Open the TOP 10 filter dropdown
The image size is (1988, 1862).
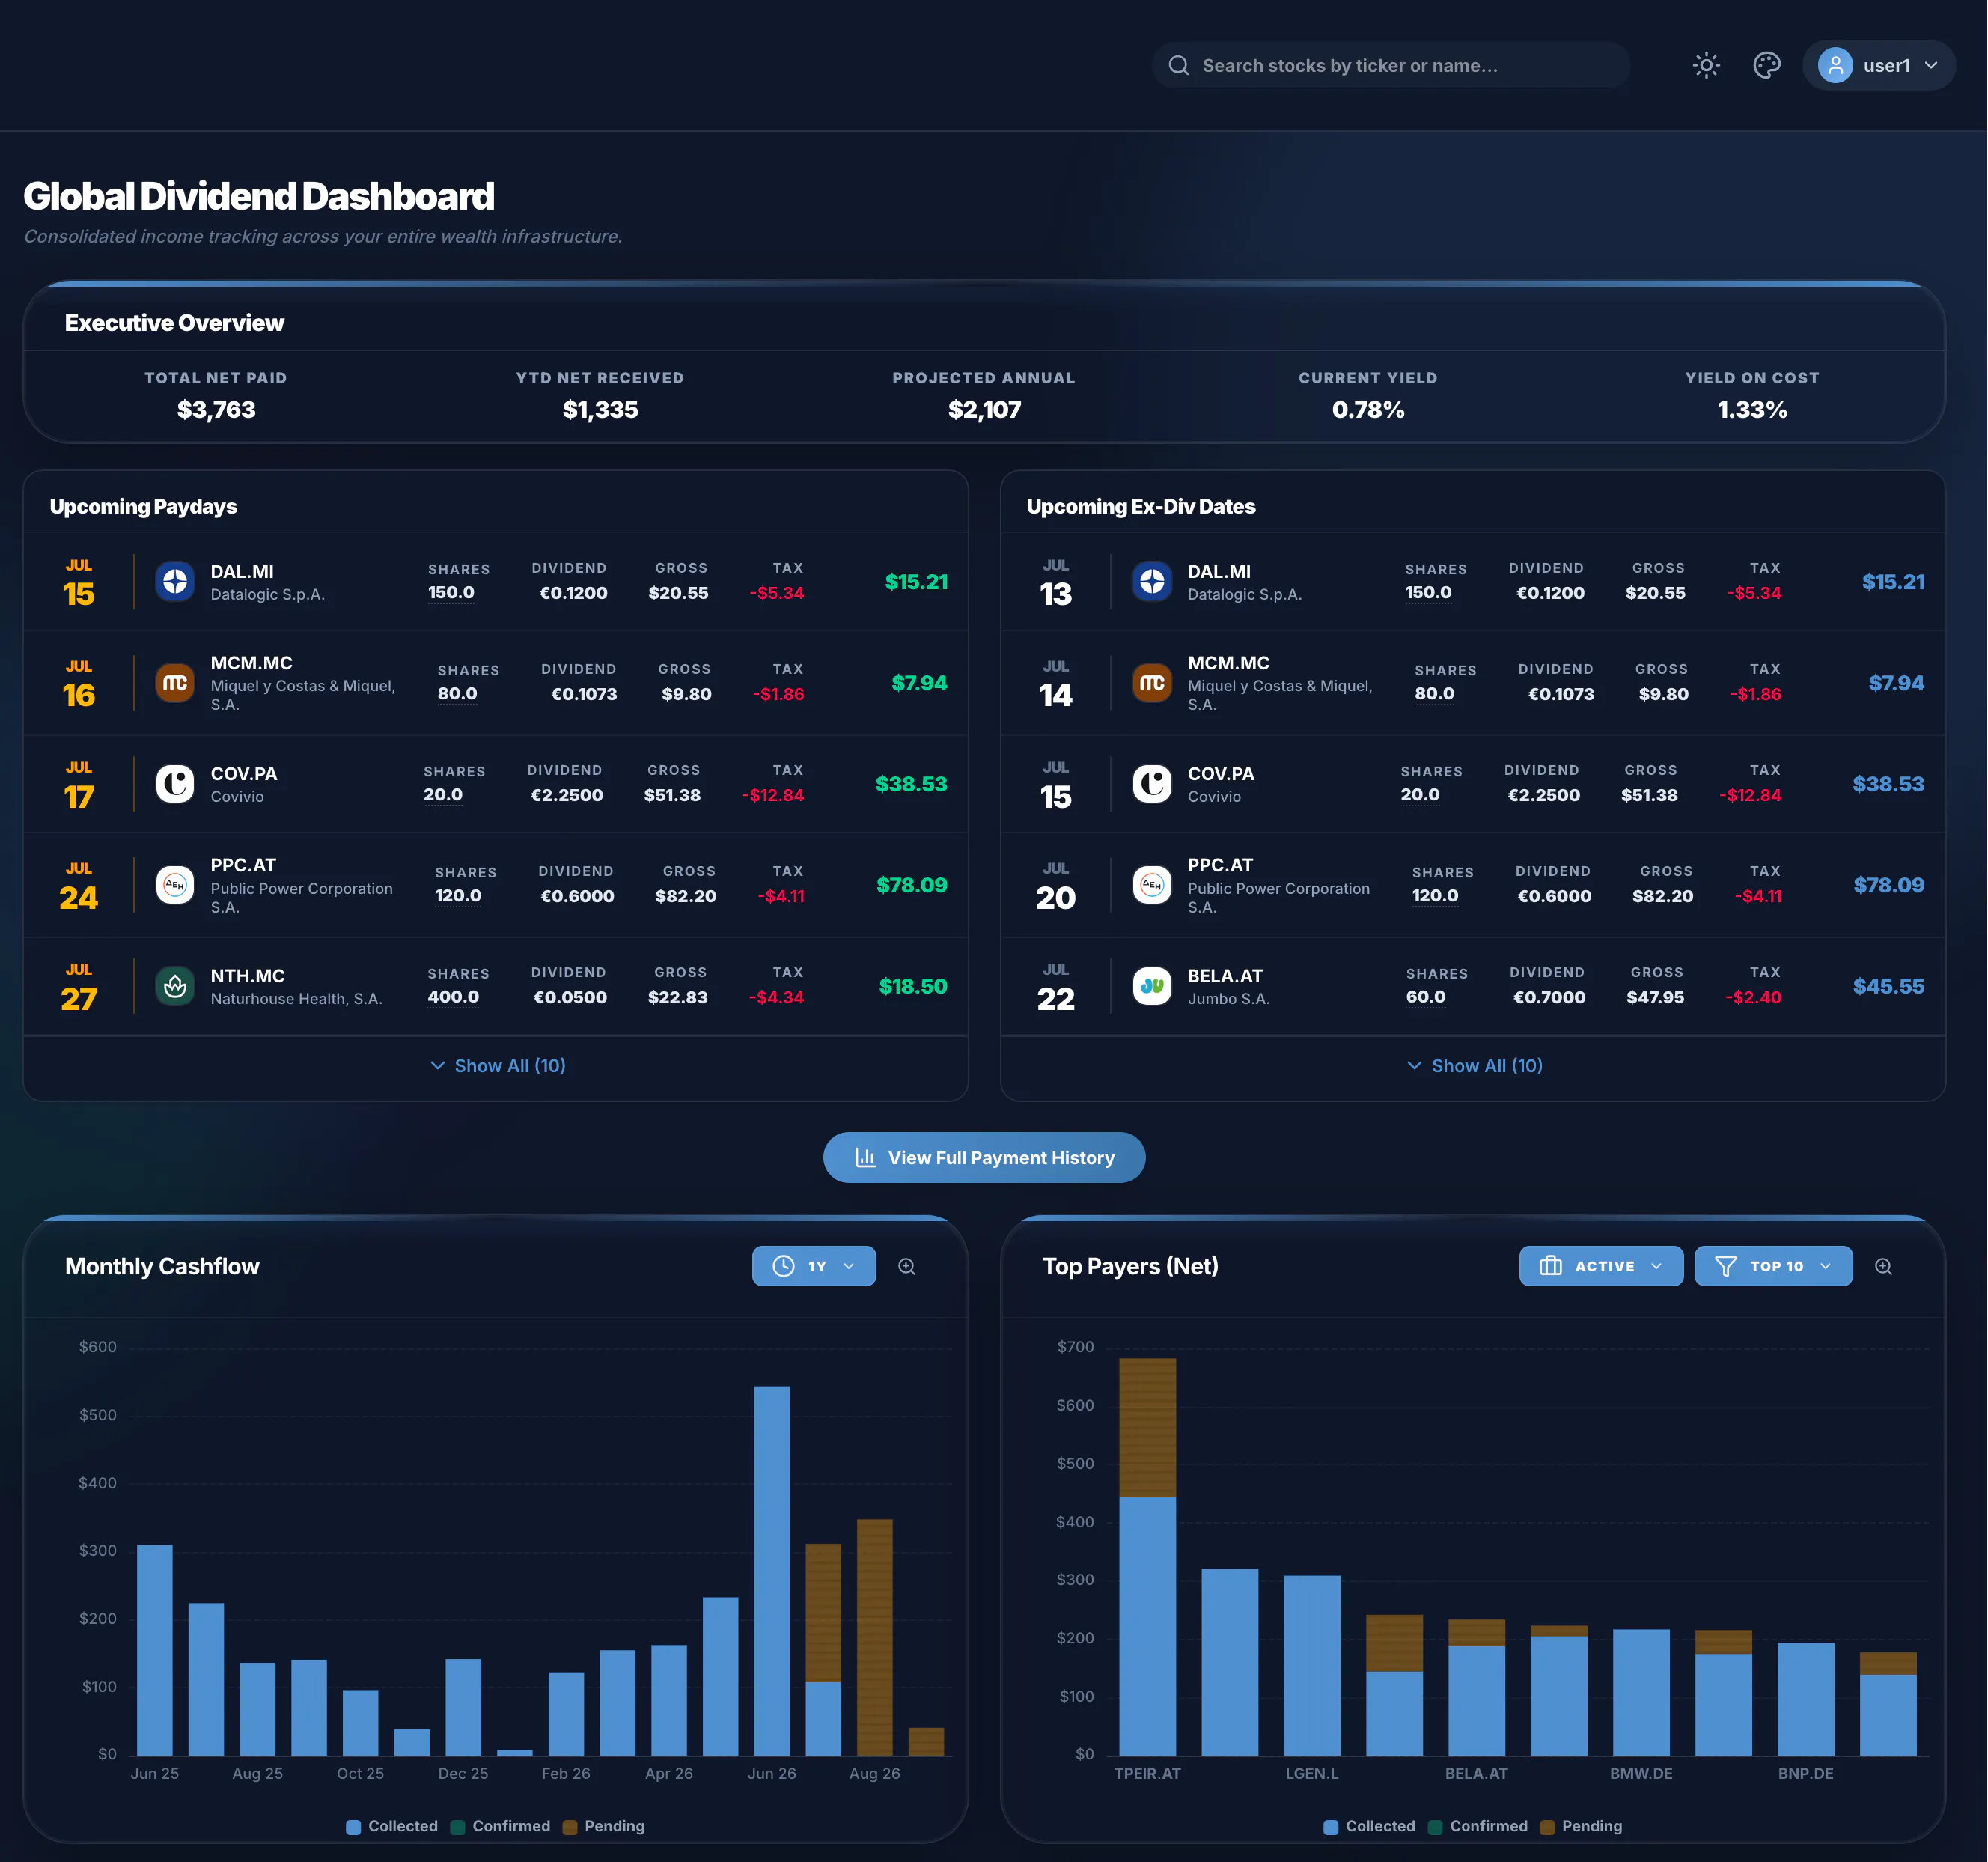[1773, 1266]
